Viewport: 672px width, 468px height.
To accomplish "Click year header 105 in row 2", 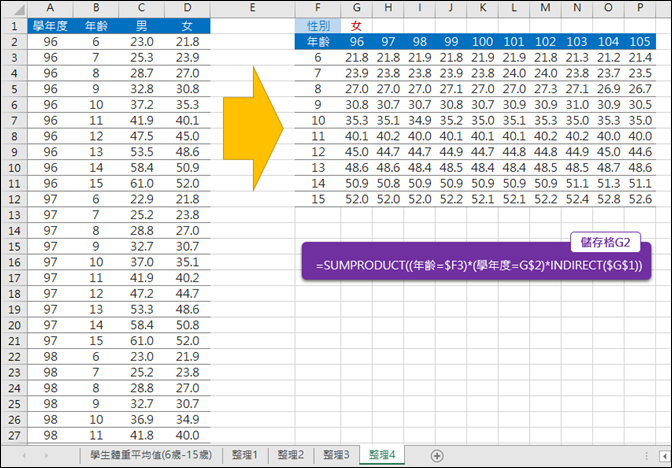I will [640, 42].
